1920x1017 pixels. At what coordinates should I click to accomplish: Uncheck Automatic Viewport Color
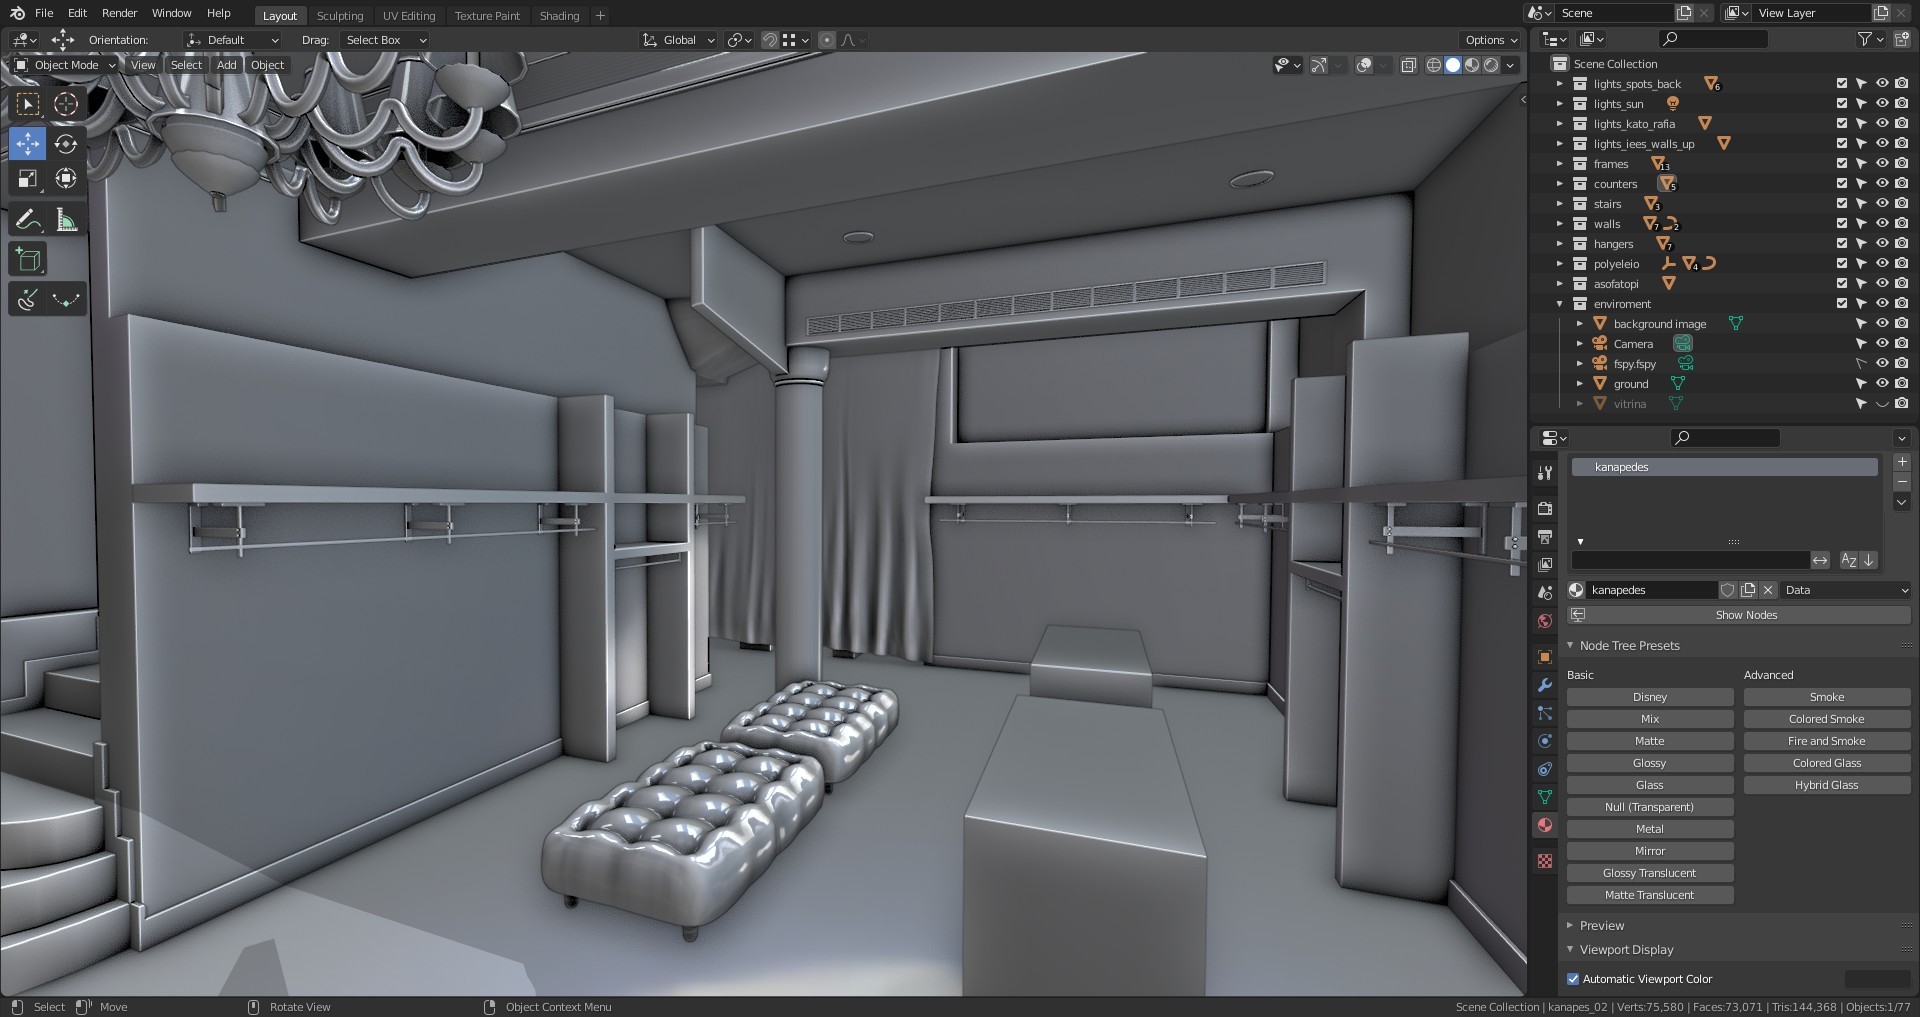click(x=1573, y=979)
